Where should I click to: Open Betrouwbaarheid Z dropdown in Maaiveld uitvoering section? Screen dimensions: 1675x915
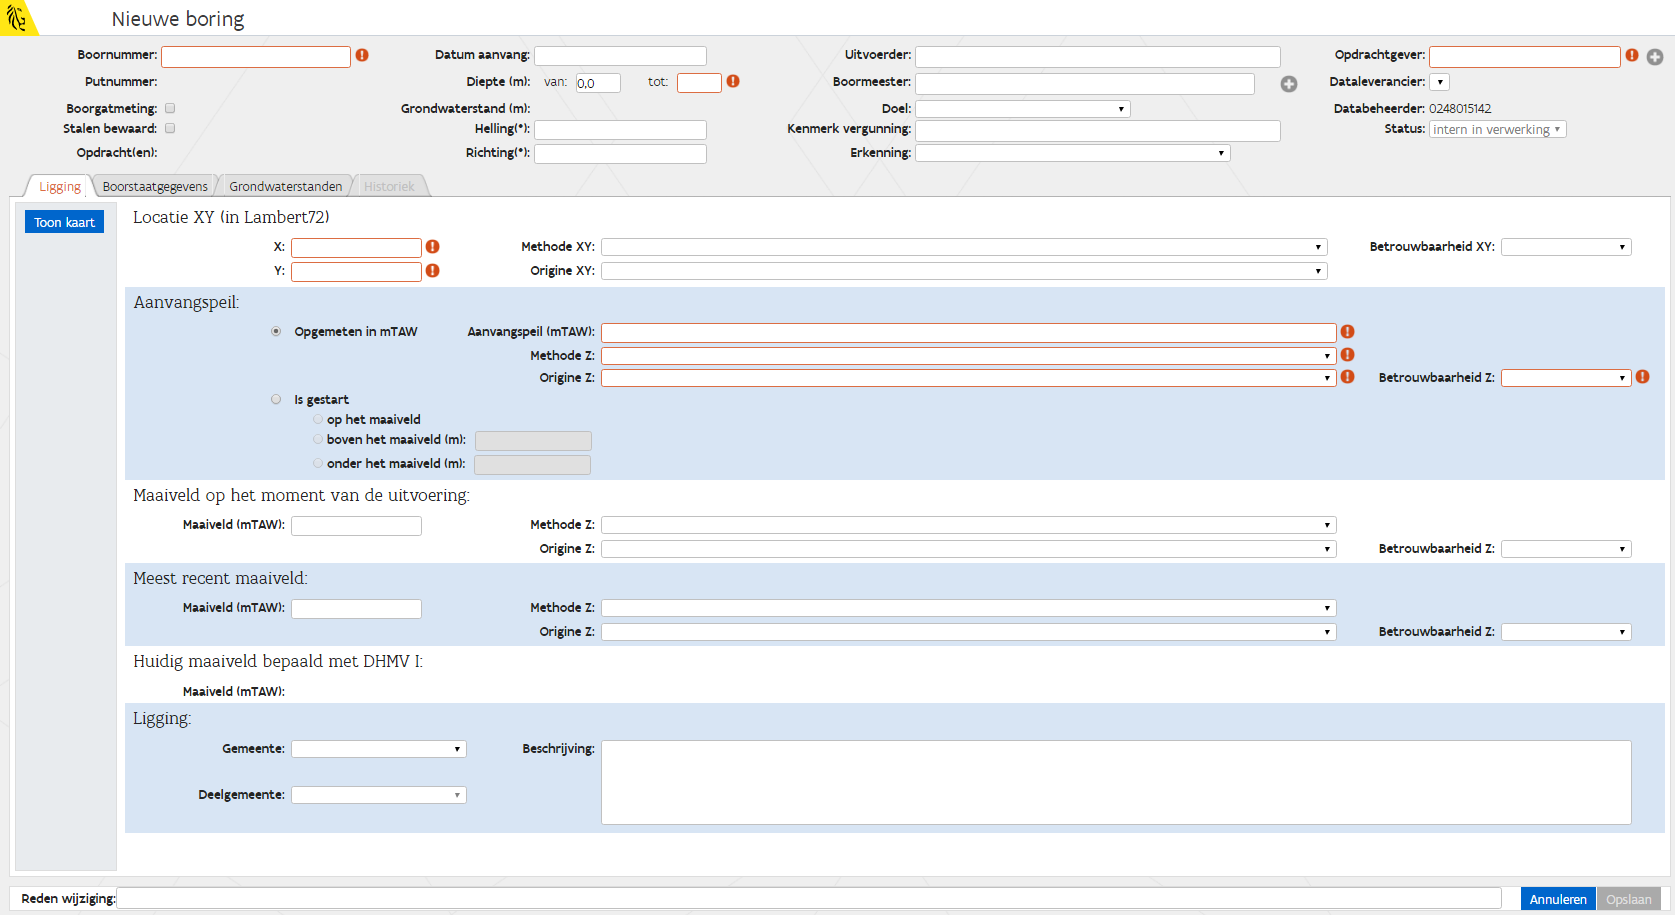coord(1566,549)
